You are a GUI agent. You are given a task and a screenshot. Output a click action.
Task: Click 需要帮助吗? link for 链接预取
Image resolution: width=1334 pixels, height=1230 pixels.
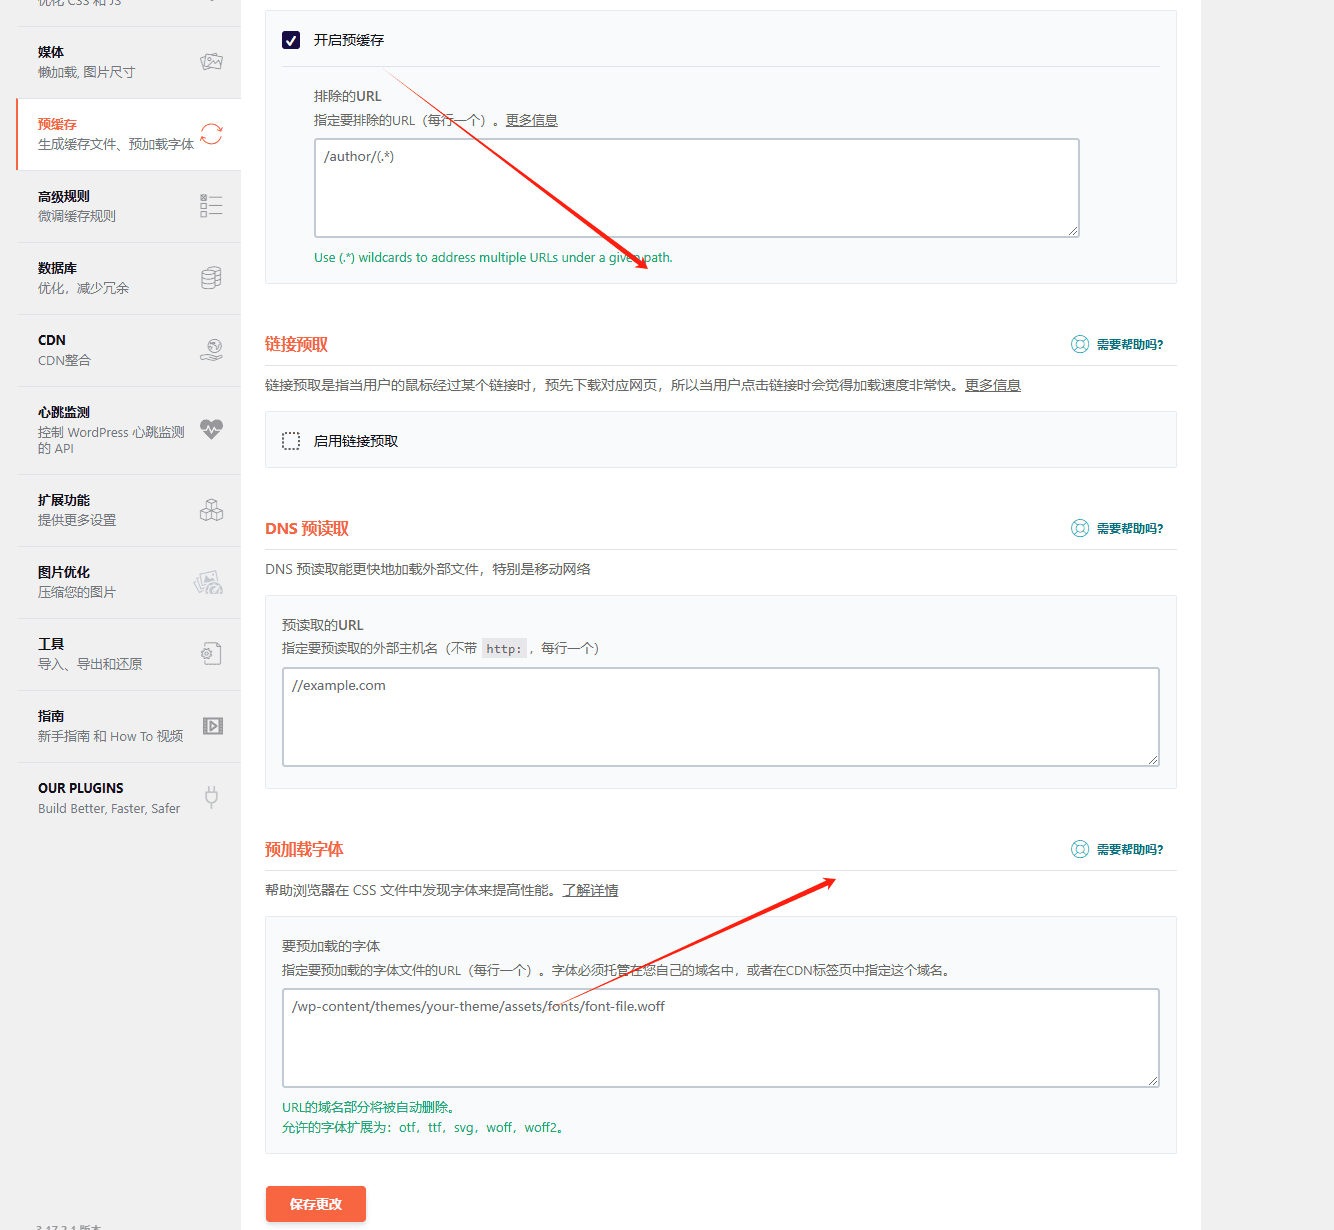click(x=1130, y=344)
